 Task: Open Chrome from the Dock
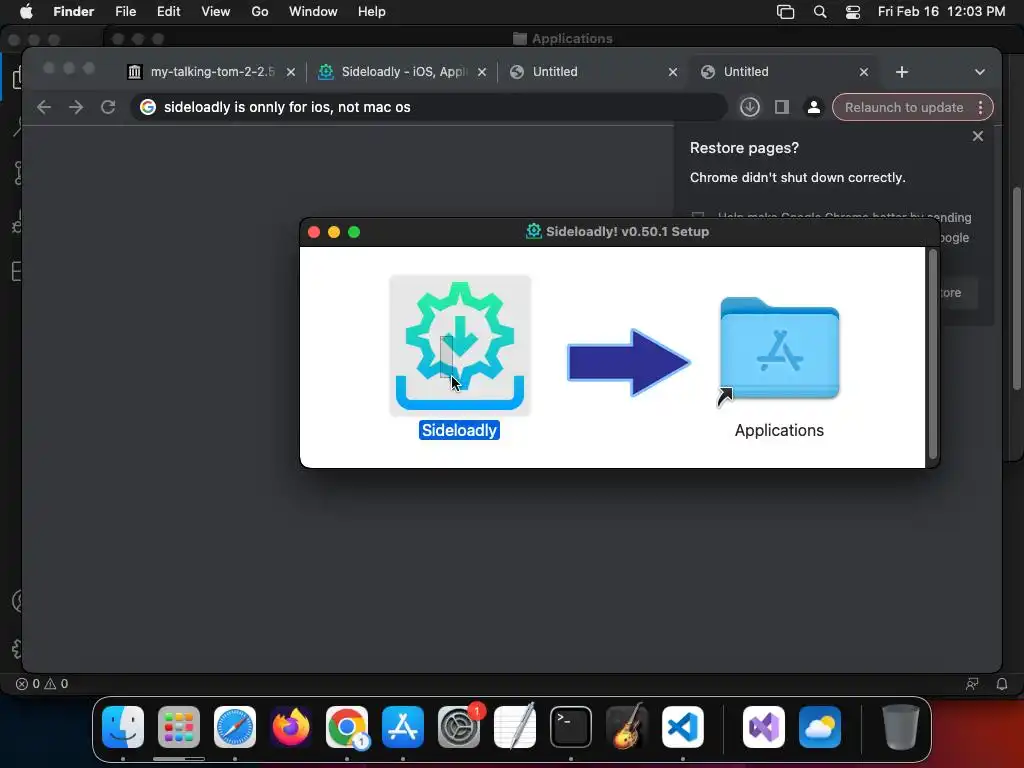347,727
